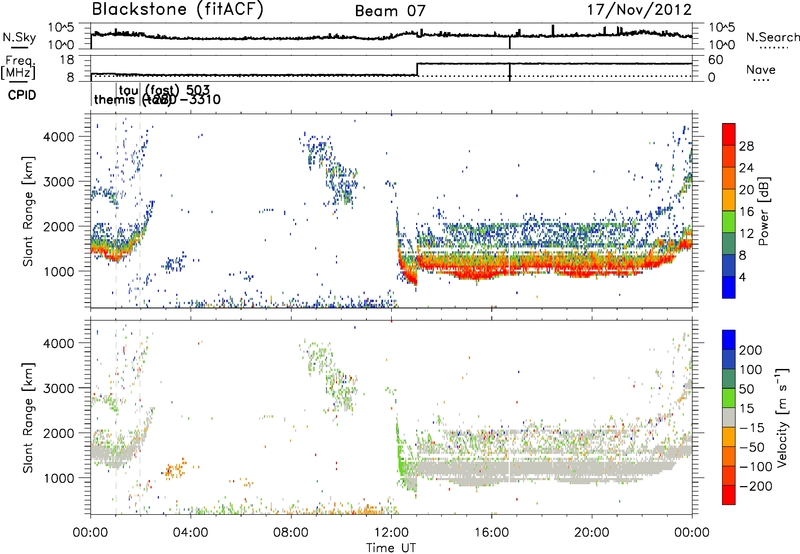Click the 'Freq. [MHz]' axis label
This screenshot has width=800, height=554.
[x=18, y=67]
